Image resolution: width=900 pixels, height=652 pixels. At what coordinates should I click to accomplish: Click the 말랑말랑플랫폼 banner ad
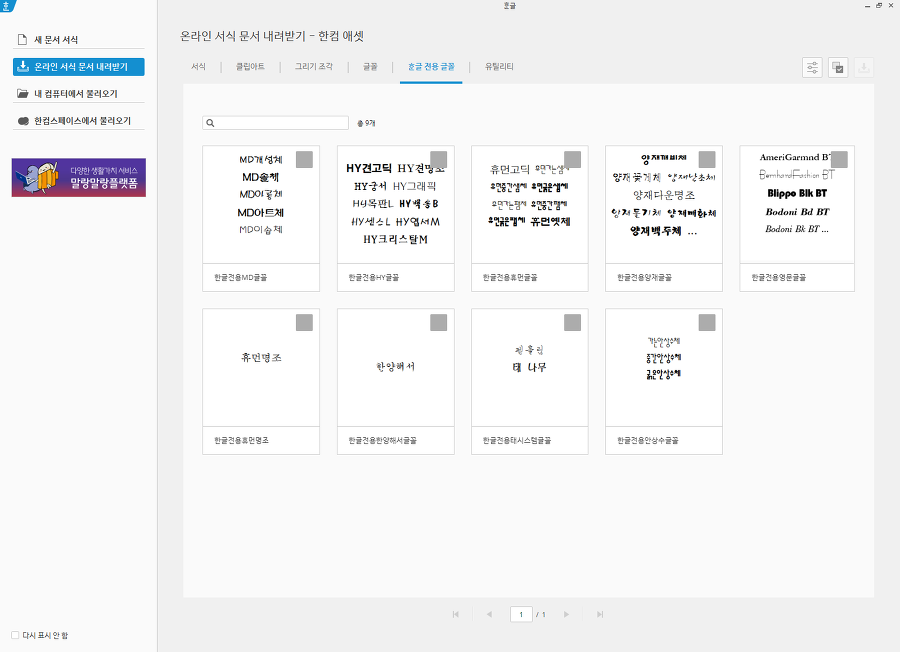[x=79, y=177]
